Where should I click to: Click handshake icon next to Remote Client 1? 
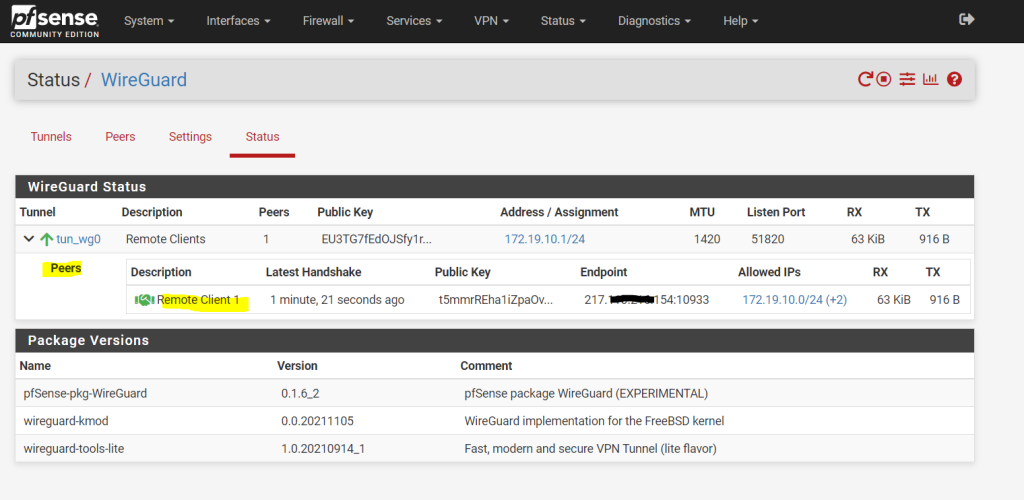click(x=144, y=300)
